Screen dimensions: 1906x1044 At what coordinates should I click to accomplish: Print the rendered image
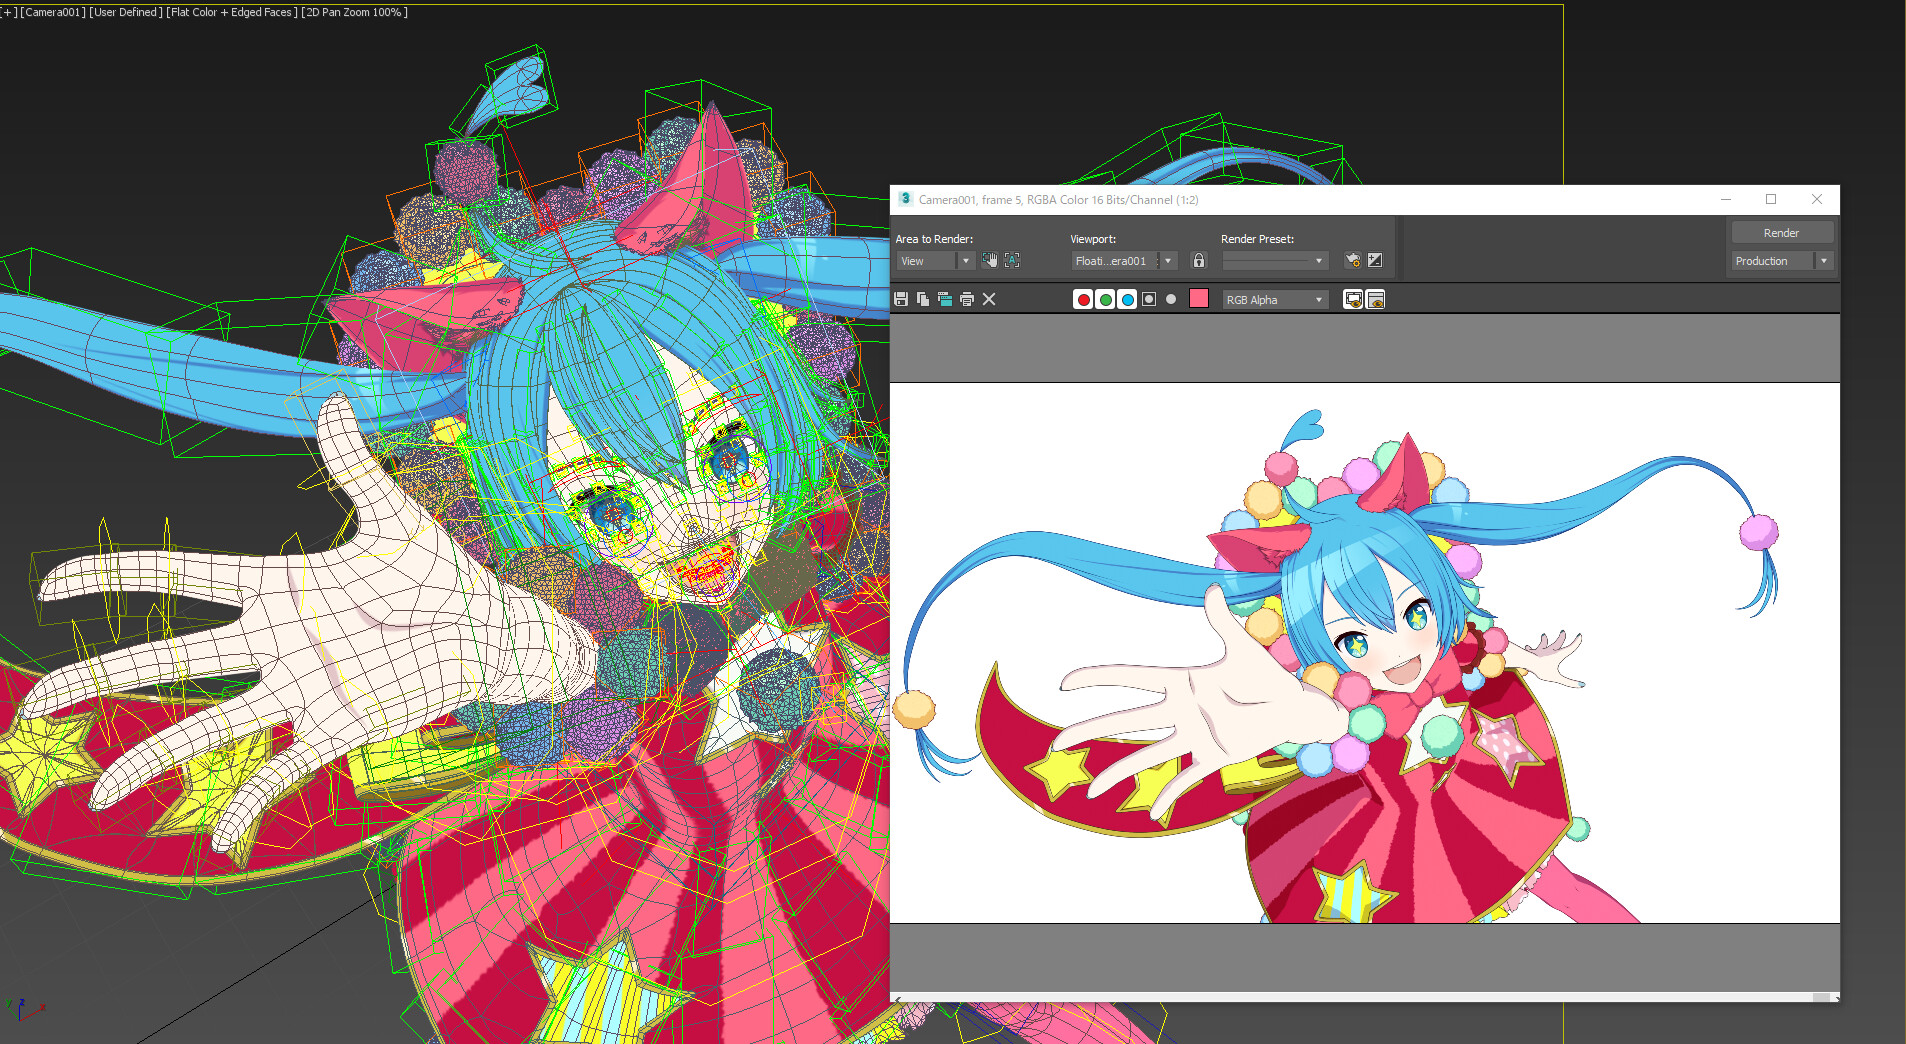[x=966, y=298]
